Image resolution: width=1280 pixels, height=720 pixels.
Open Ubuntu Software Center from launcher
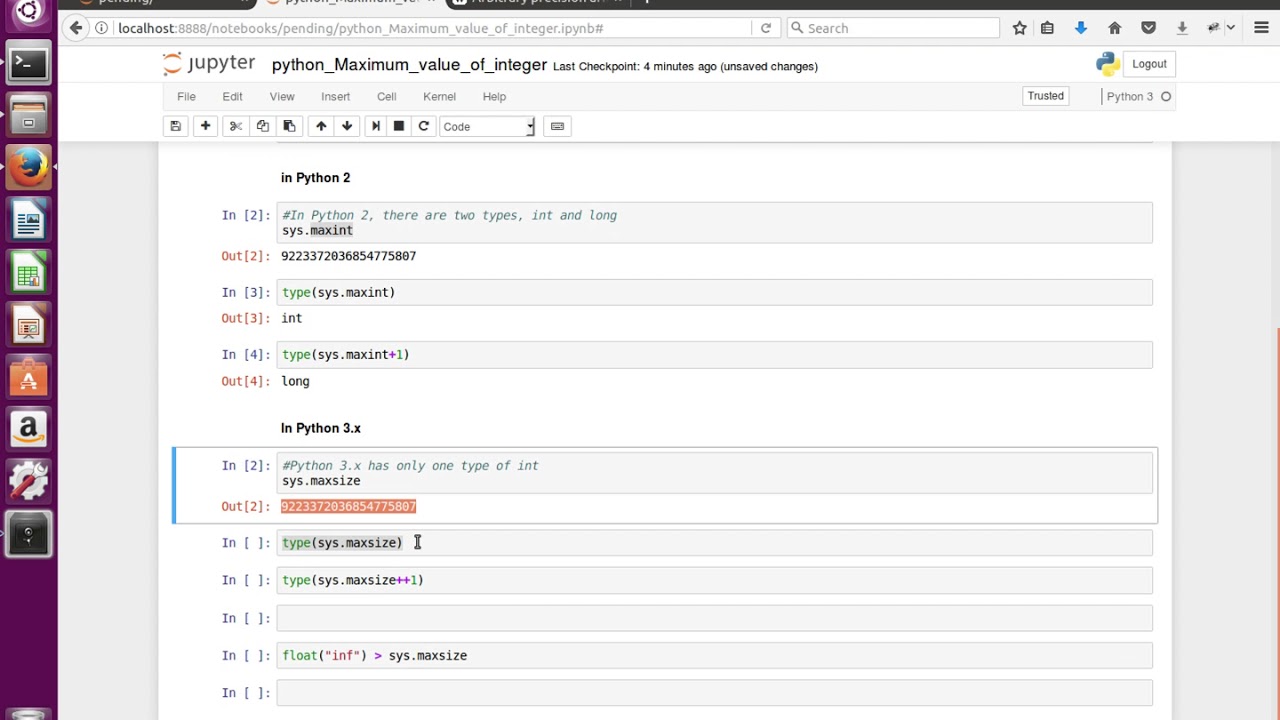pos(28,379)
